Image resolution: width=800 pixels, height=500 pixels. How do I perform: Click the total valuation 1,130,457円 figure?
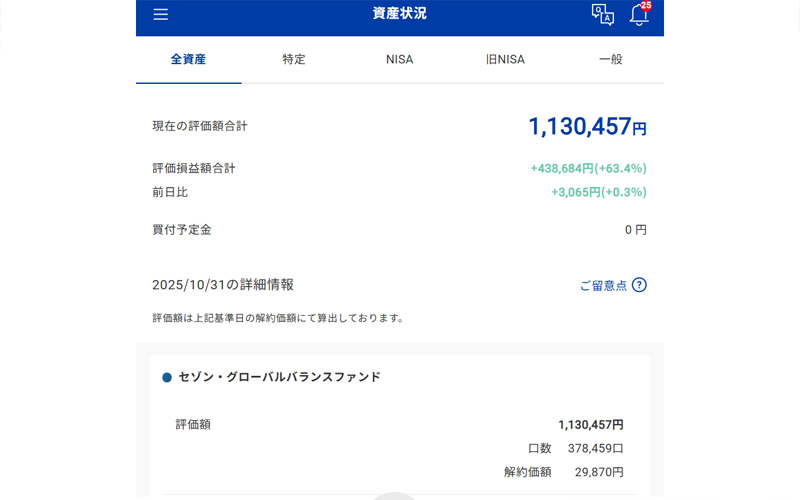[587, 126]
